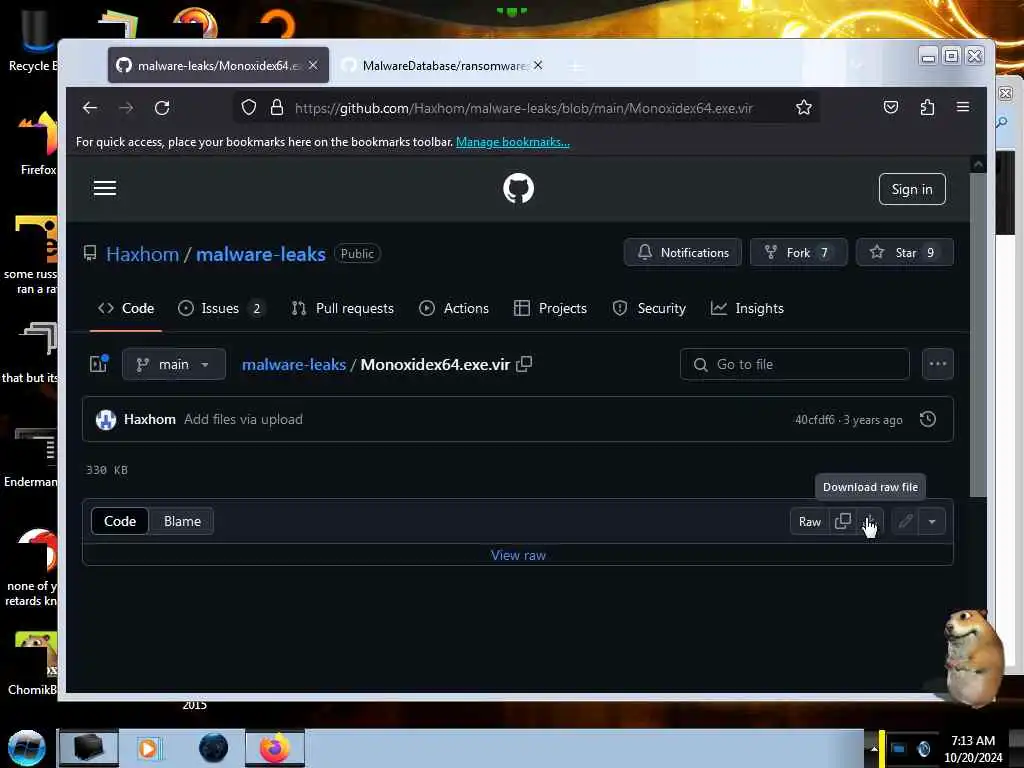Open the Projects tab

(x=551, y=308)
